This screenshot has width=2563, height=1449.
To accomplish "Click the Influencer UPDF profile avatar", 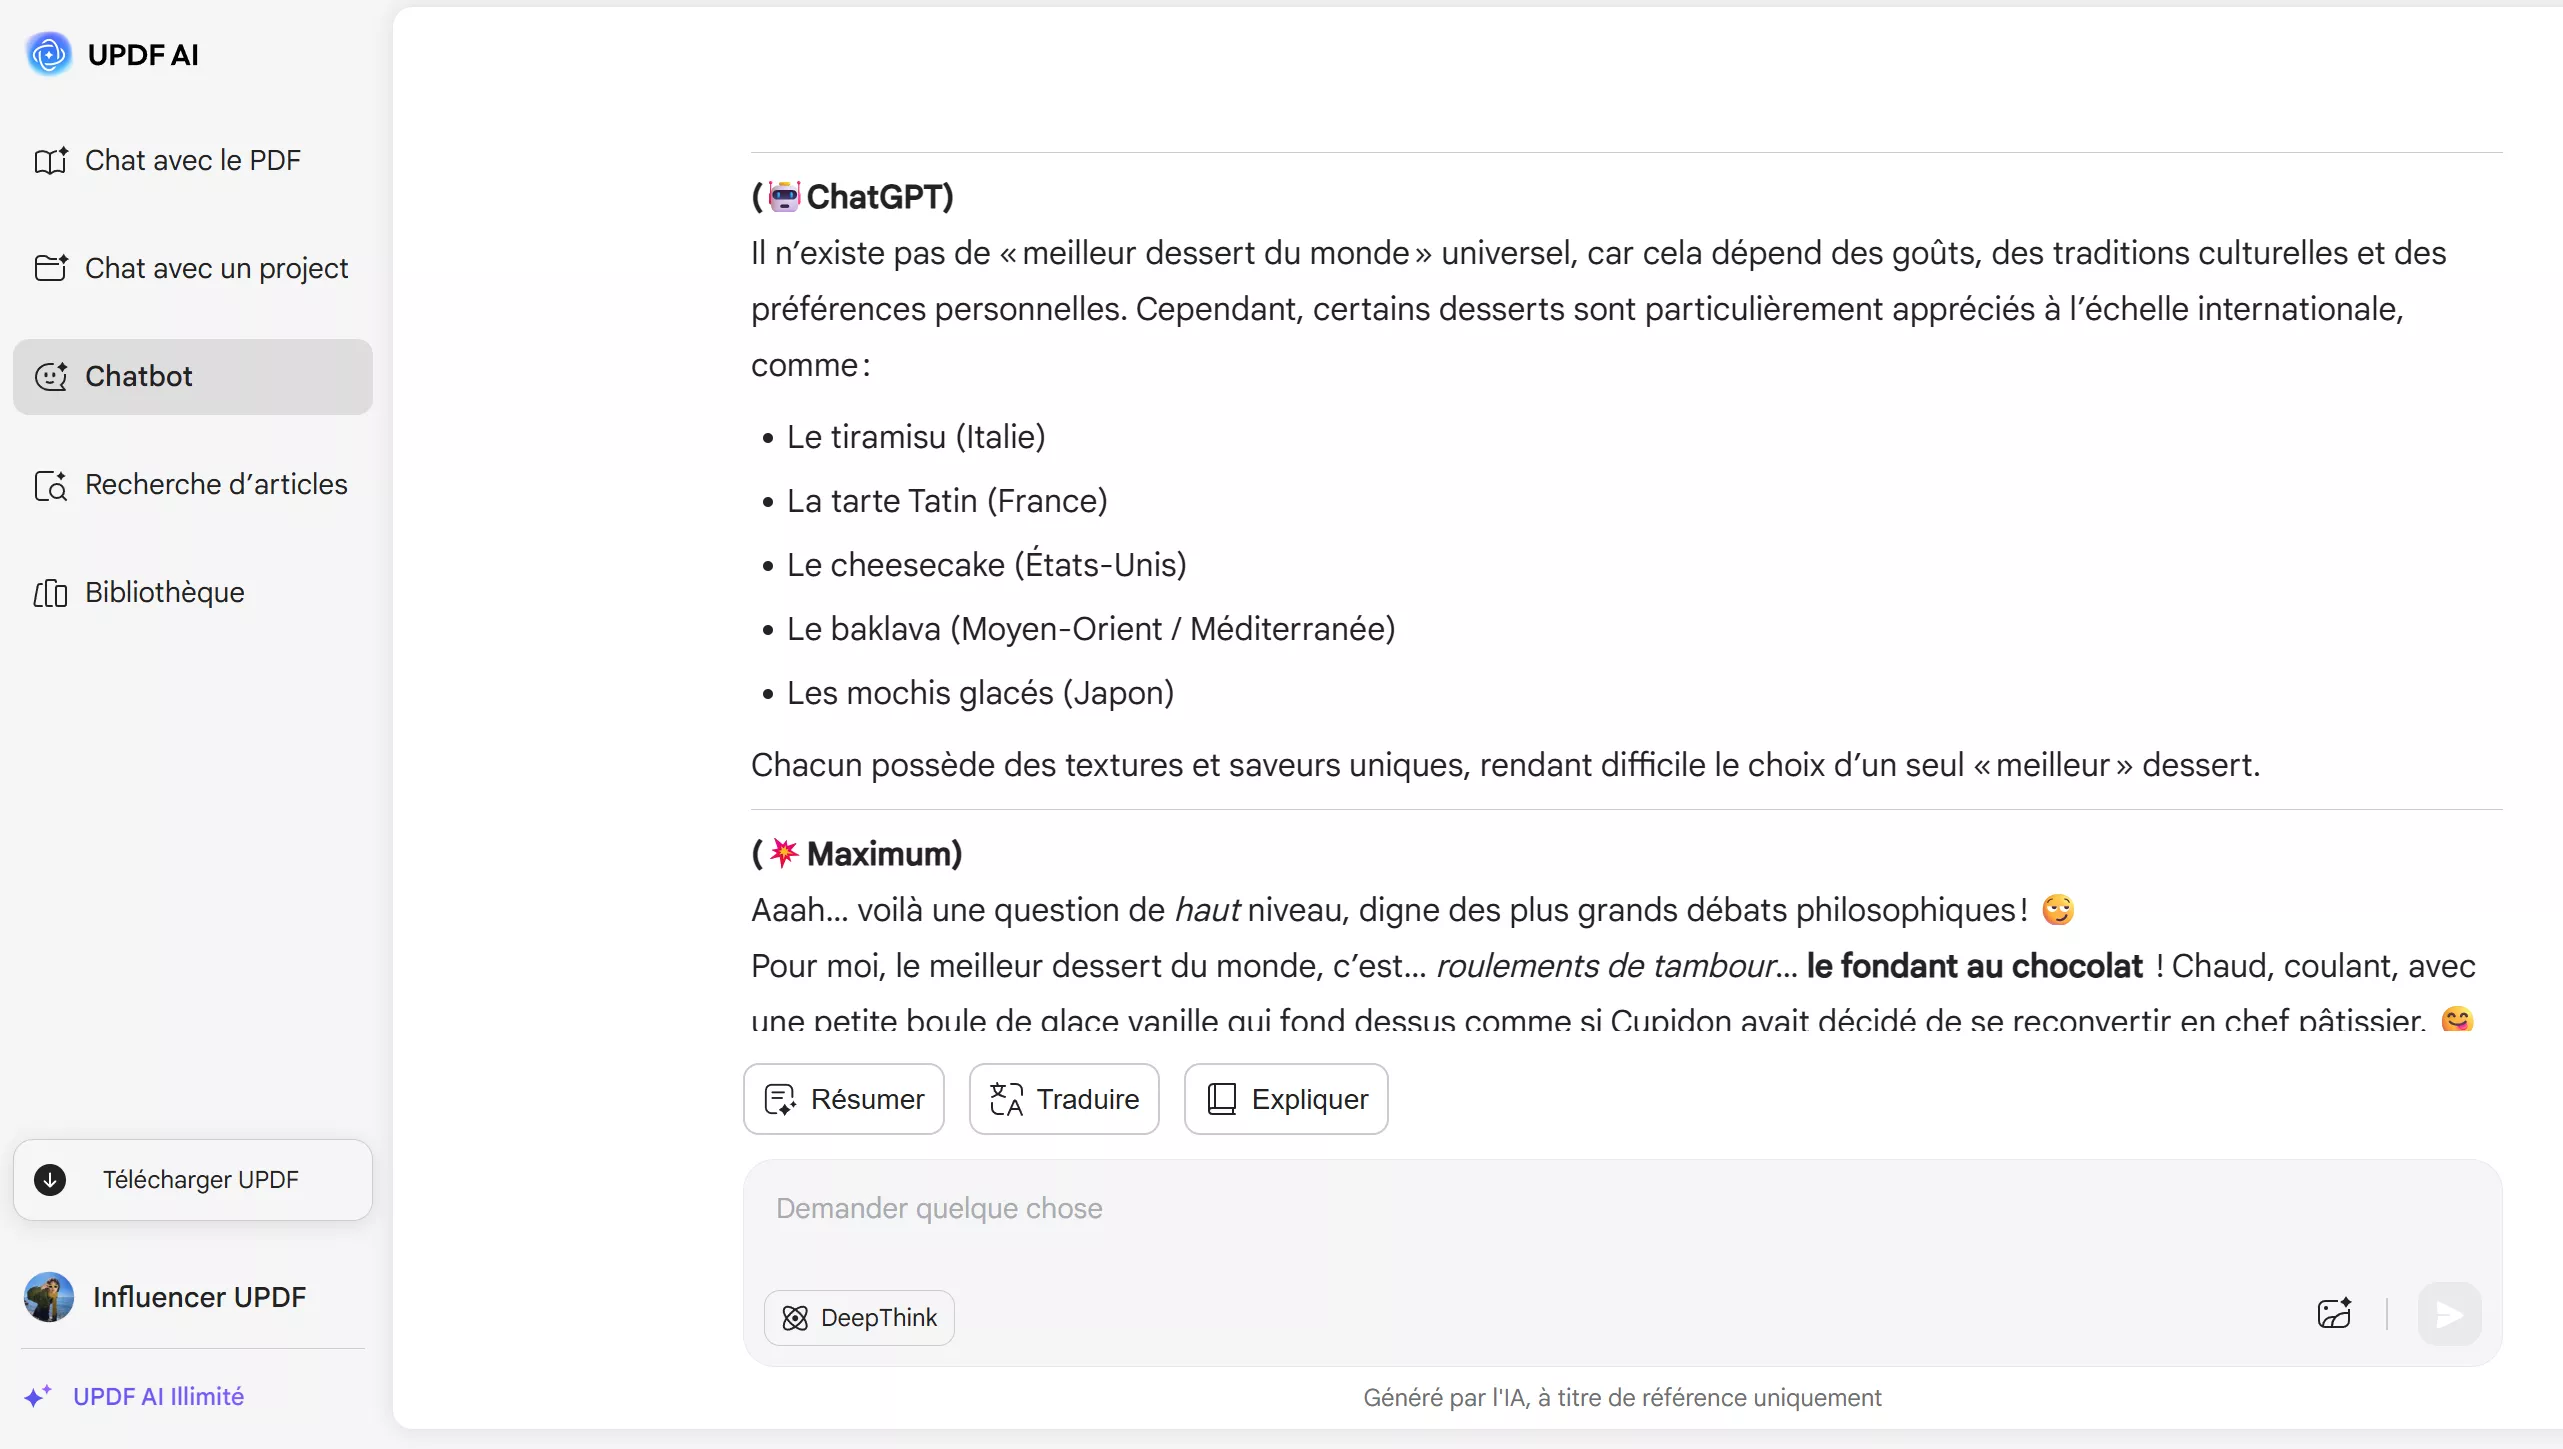I will tap(48, 1297).
